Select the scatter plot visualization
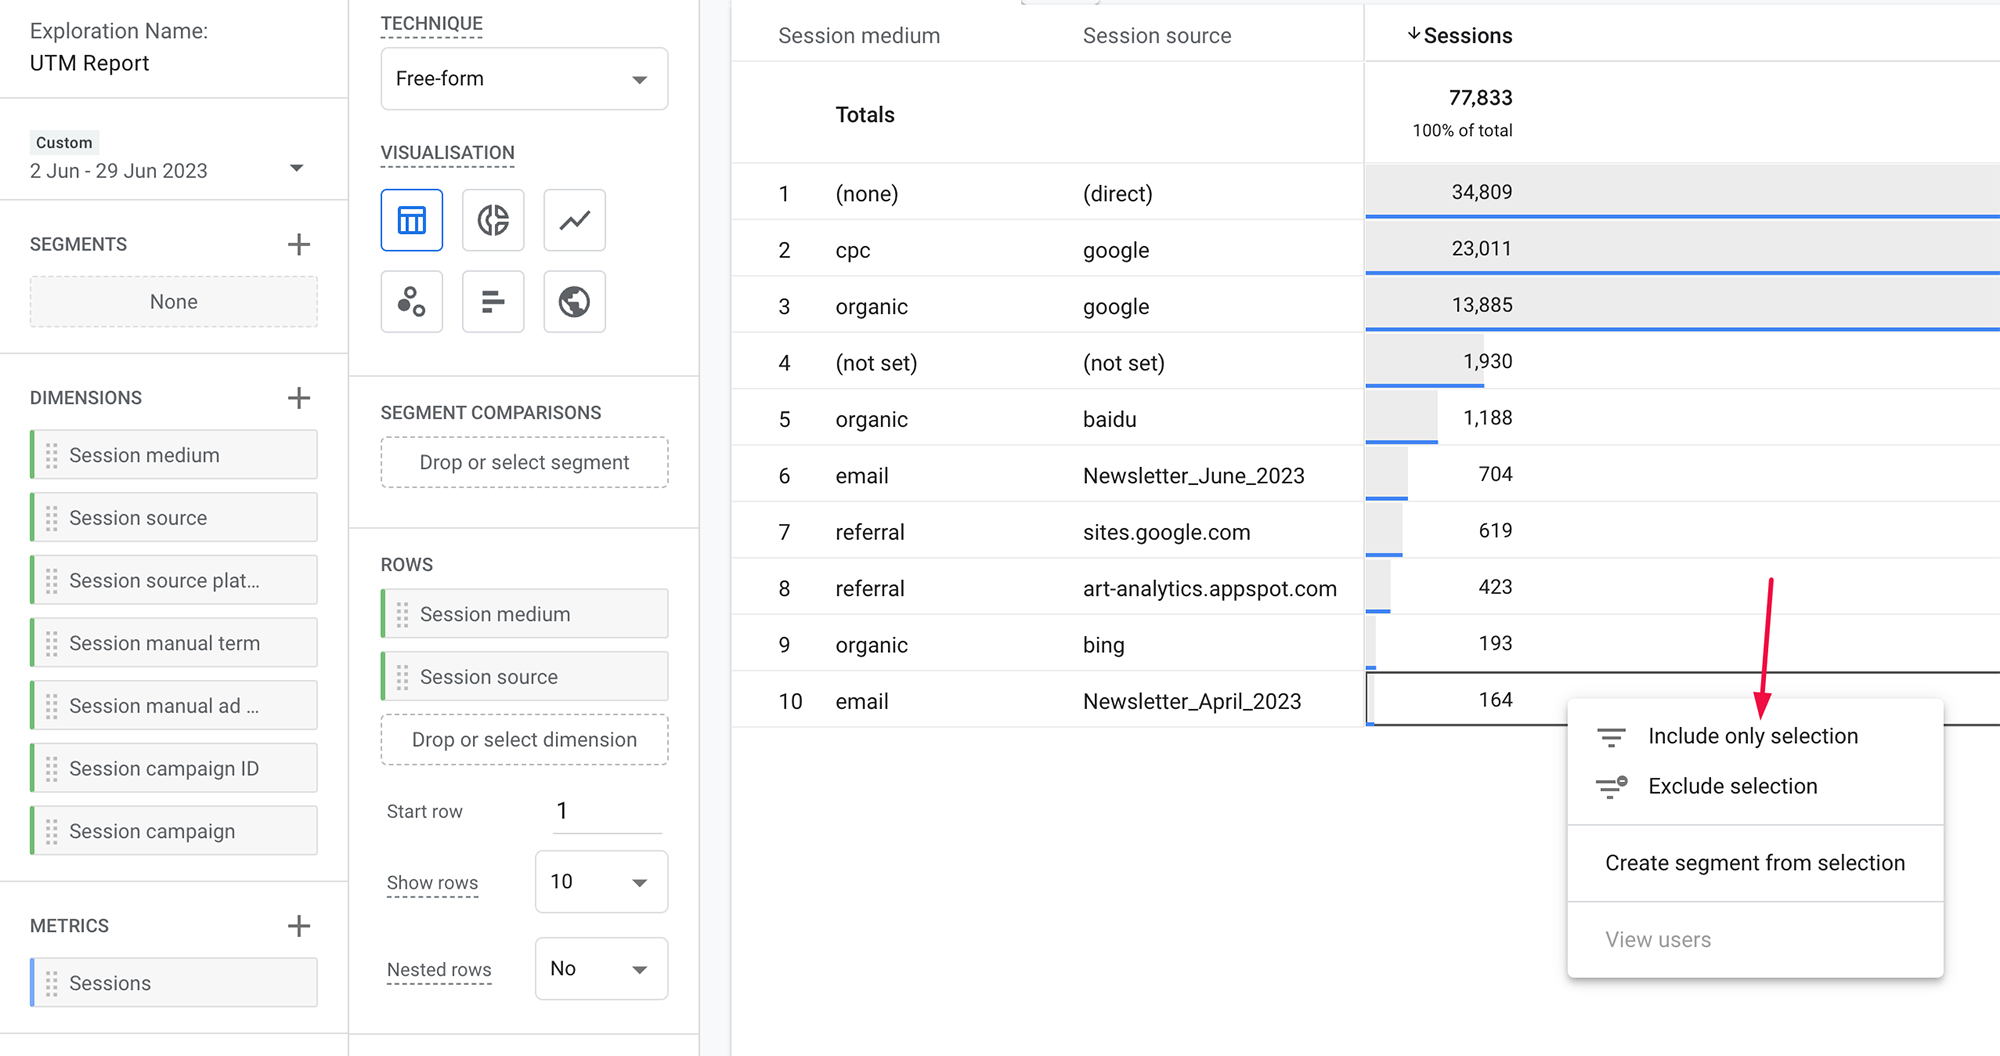The image size is (2000, 1056). 411,301
